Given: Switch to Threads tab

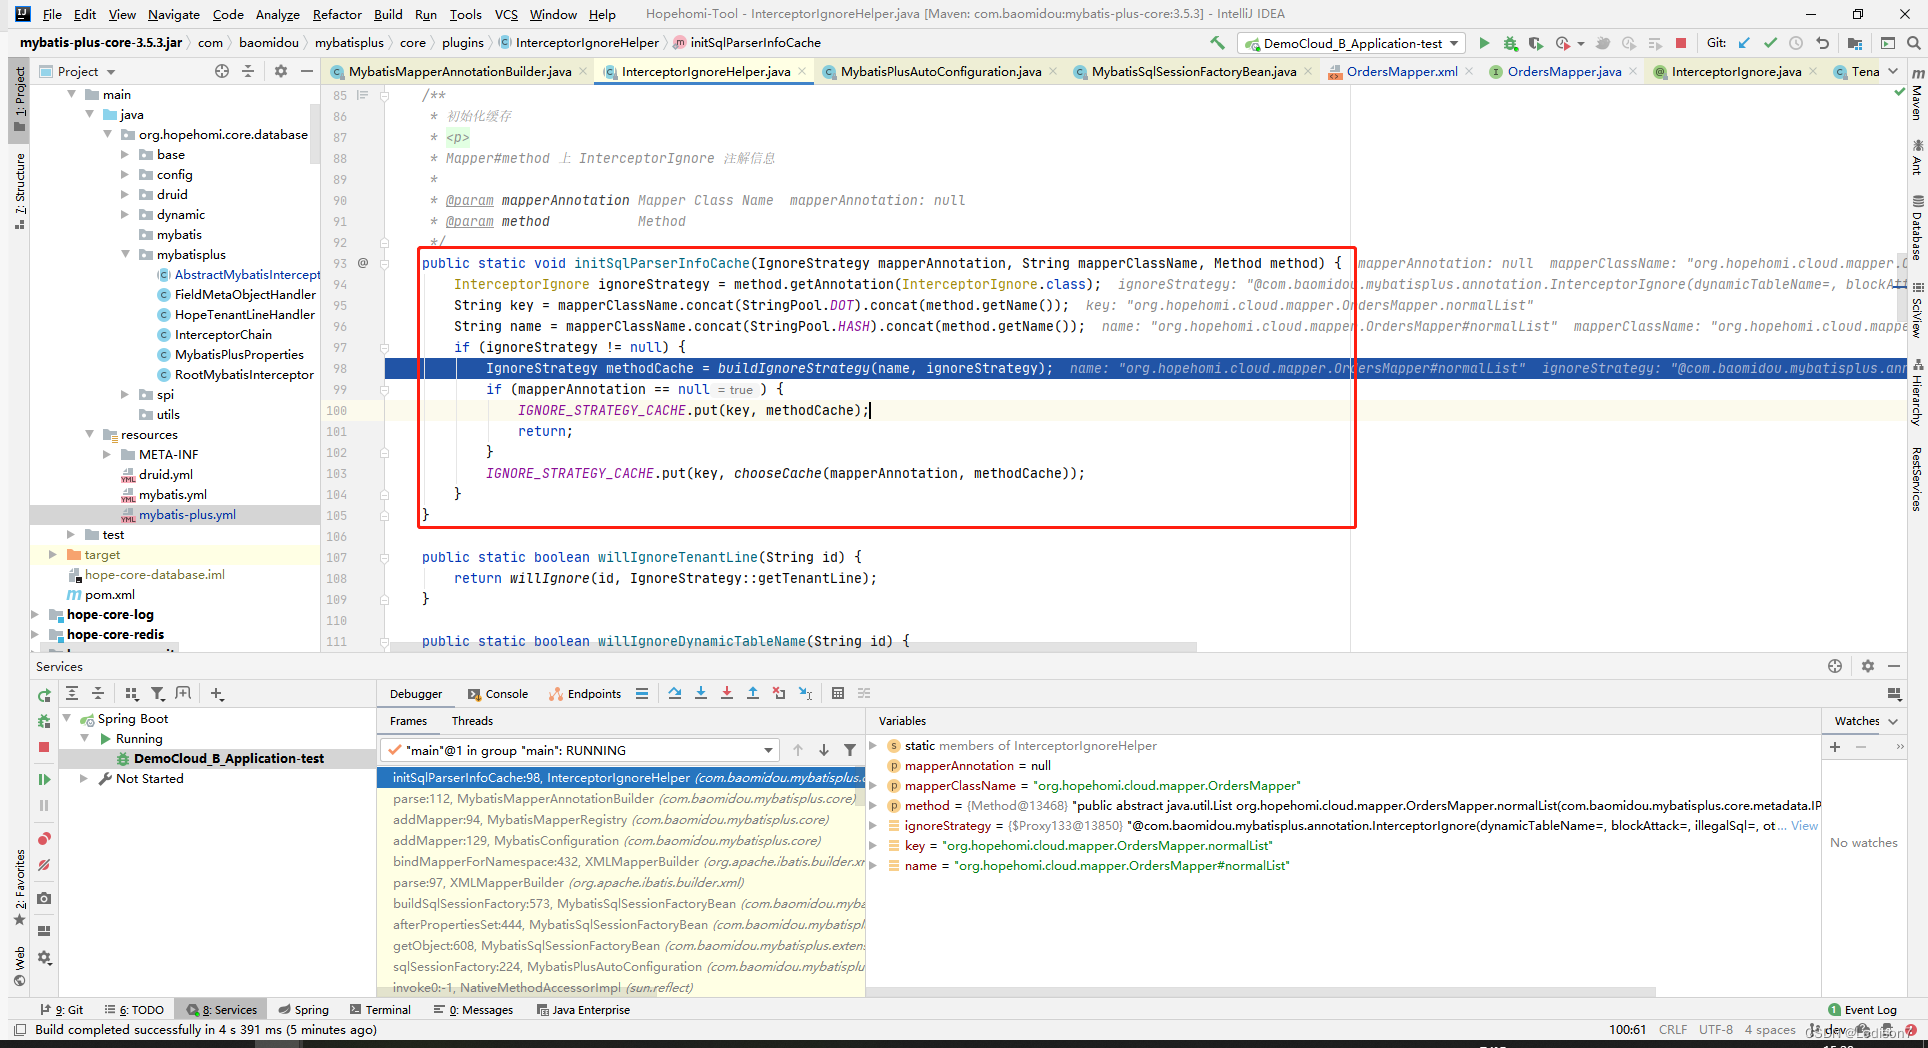Looking at the screenshot, I should [x=472, y=721].
